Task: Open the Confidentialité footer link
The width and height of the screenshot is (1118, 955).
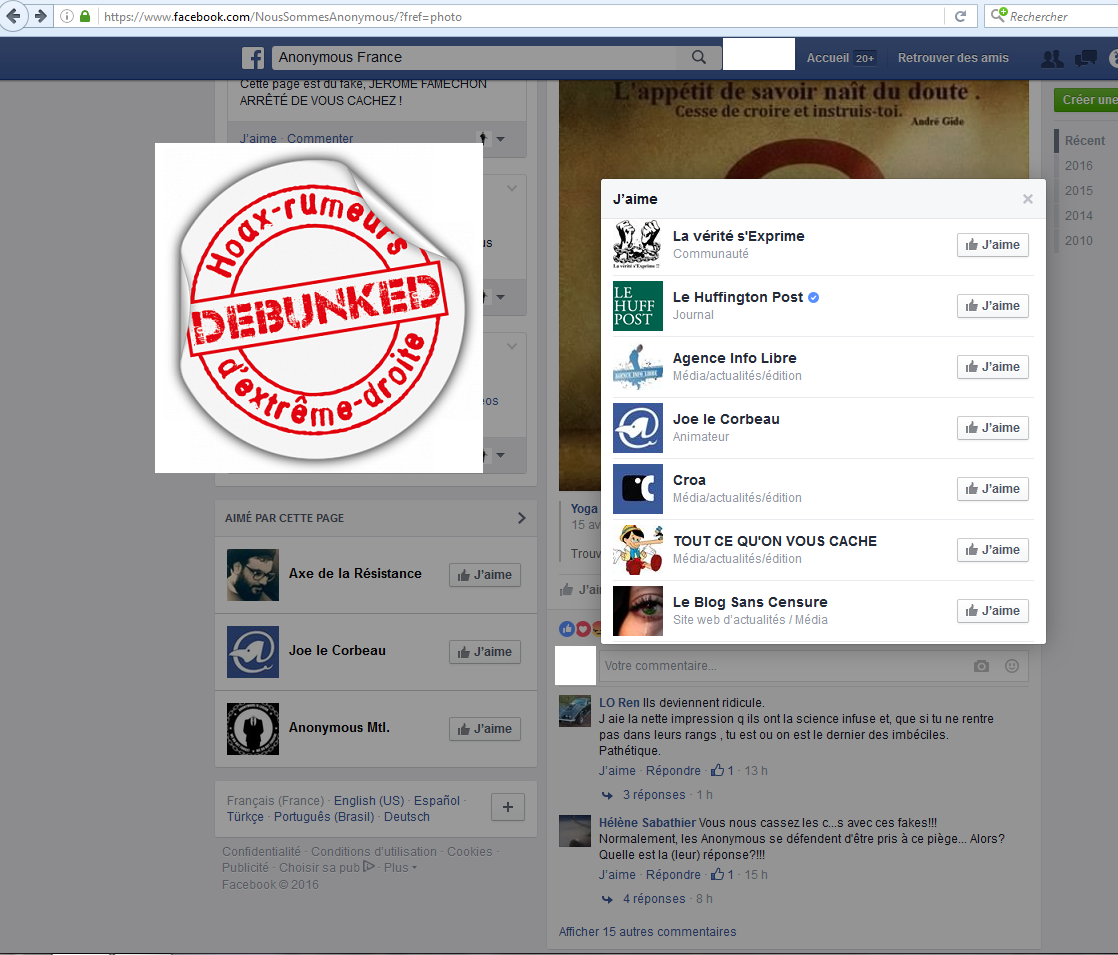Action: coord(261,852)
